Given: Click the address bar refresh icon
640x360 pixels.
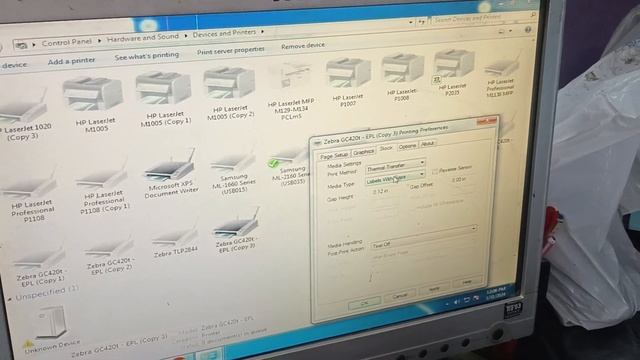Looking at the screenshot, I should point(422,21).
